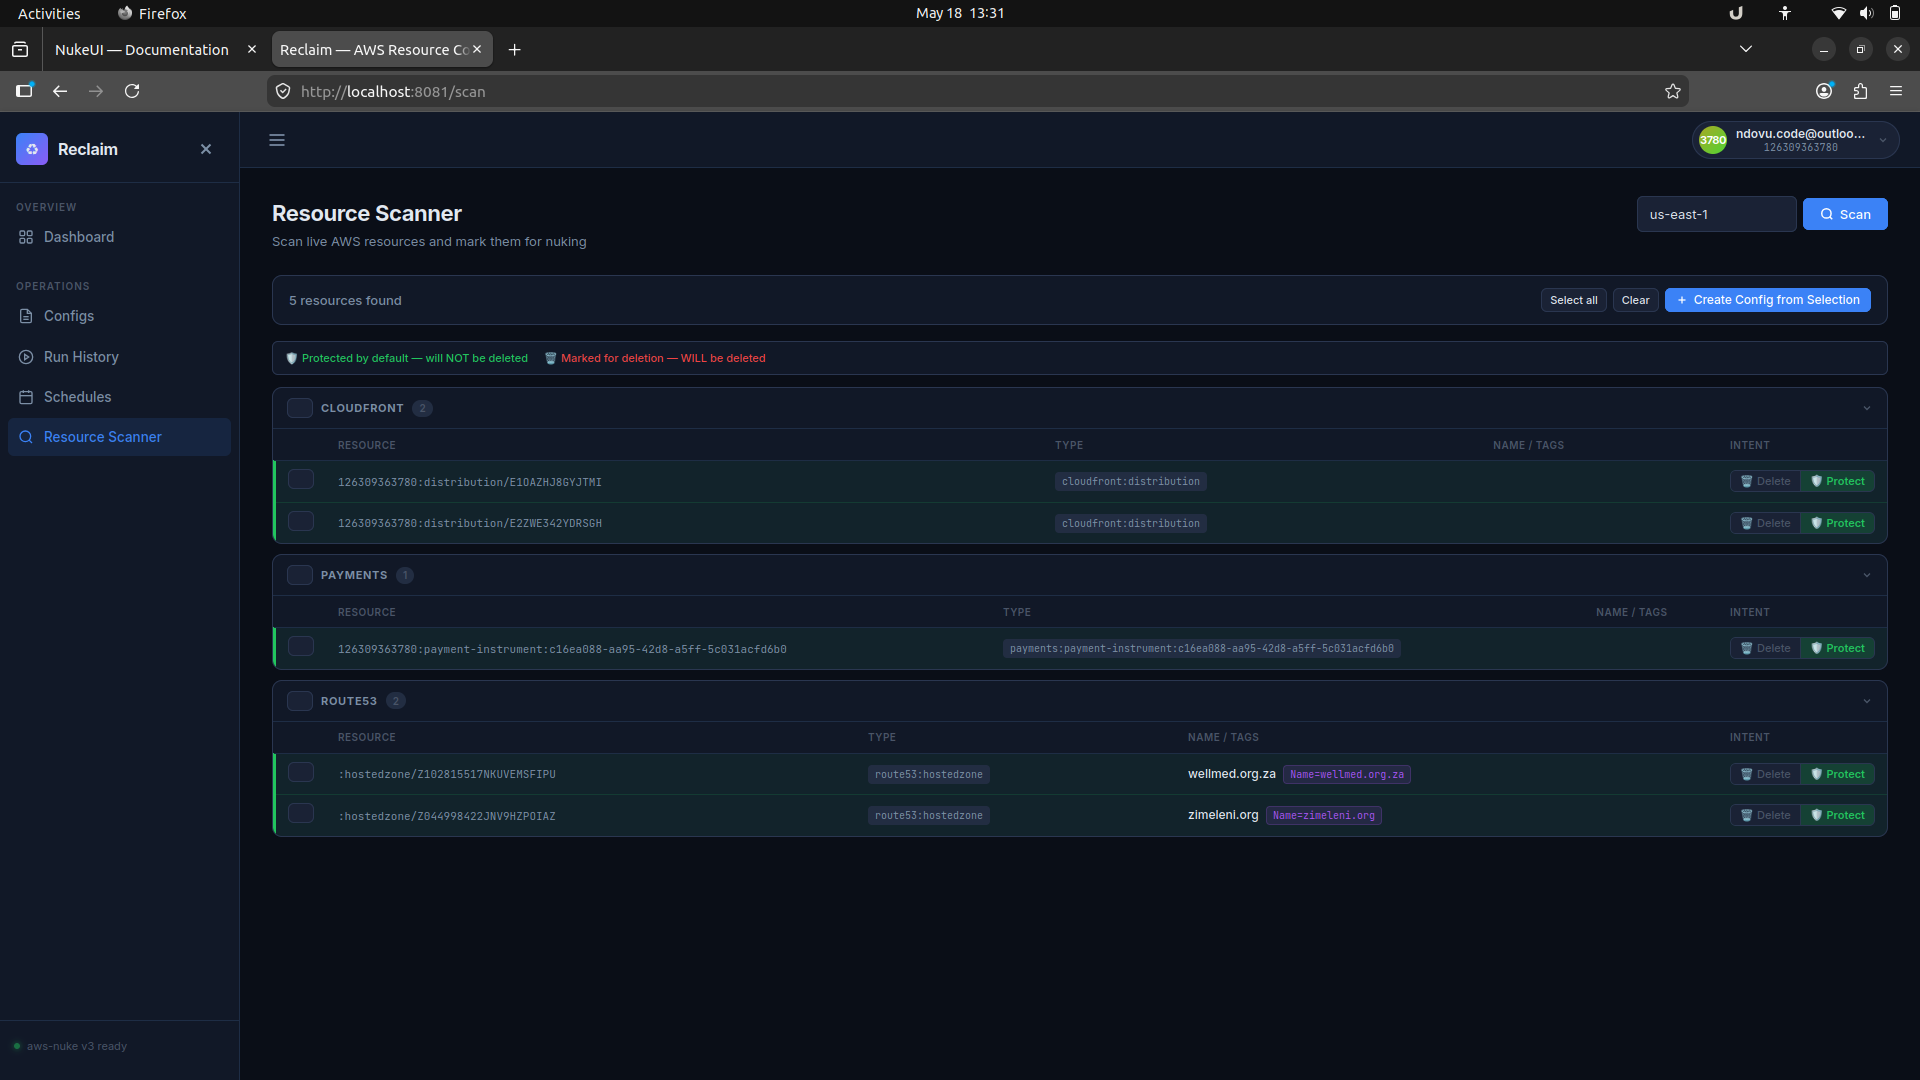Toggle the browser sidebar icon
Image resolution: width=1920 pixels, height=1080 pixels.
click(x=24, y=91)
